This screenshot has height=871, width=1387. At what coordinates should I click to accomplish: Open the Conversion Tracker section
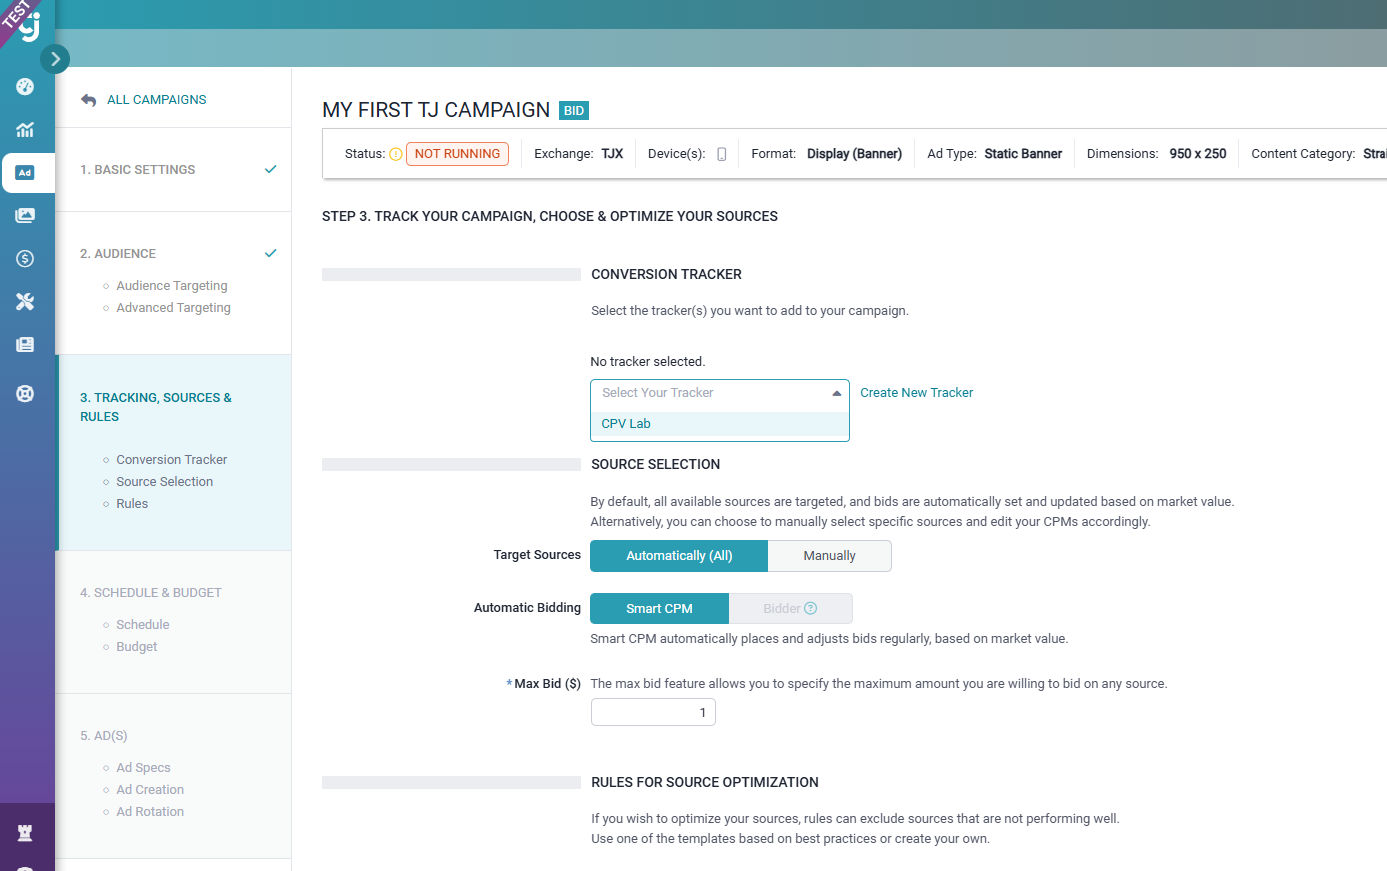click(x=171, y=459)
